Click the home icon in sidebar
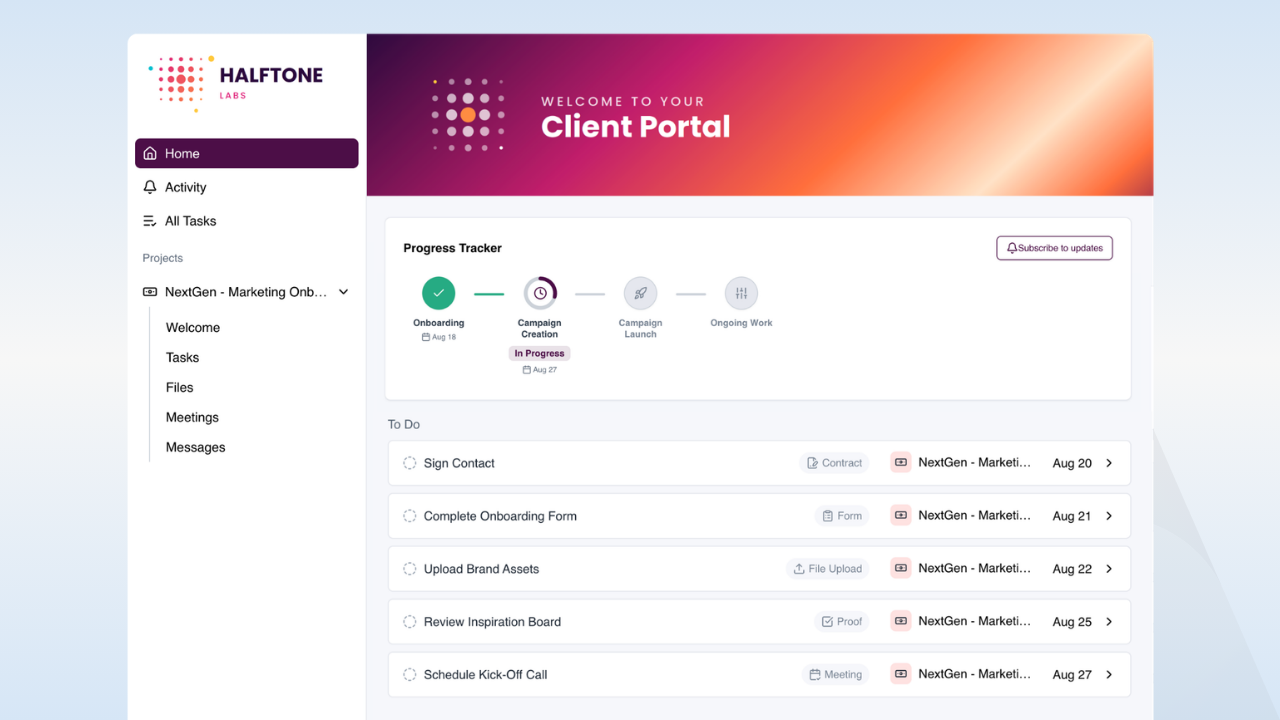The width and height of the screenshot is (1280, 720). [x=150, y=153]
